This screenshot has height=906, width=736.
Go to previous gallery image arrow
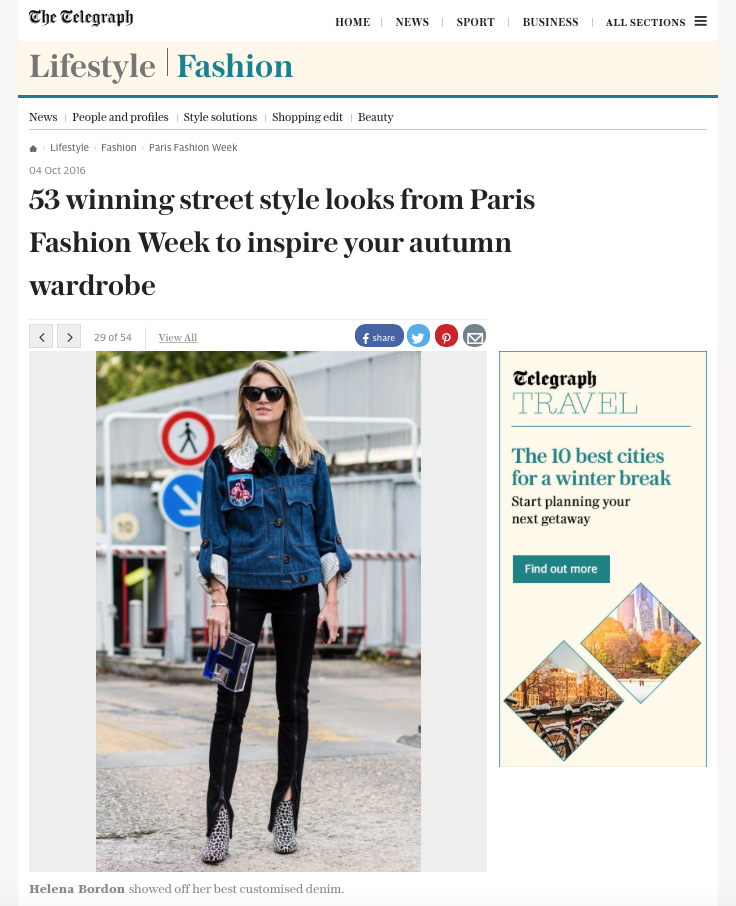[41, 336]
